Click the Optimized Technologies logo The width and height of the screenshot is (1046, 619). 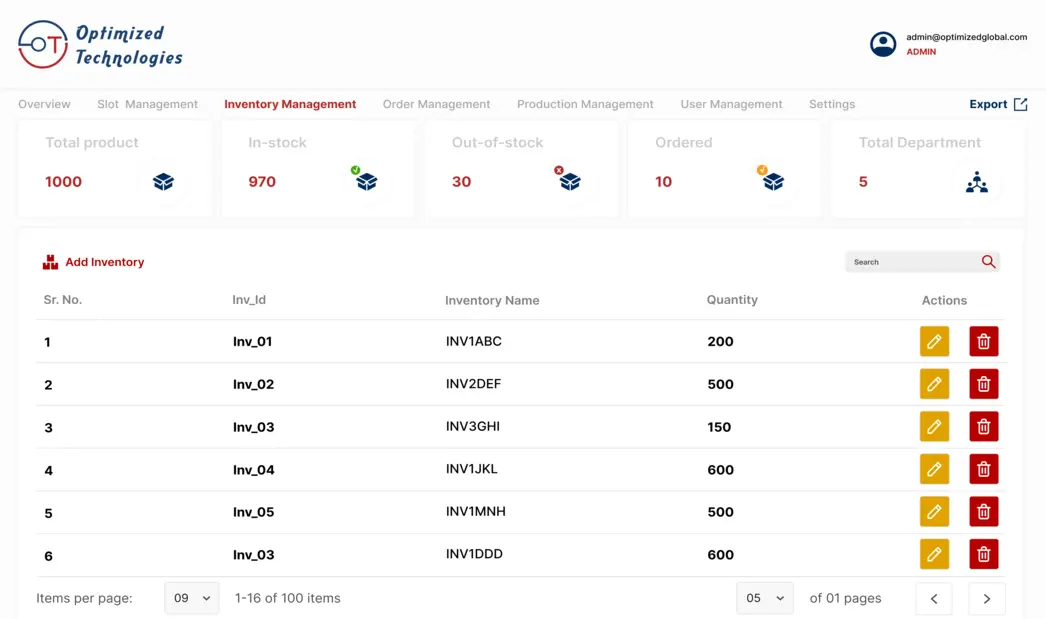[x=99, y=44]
